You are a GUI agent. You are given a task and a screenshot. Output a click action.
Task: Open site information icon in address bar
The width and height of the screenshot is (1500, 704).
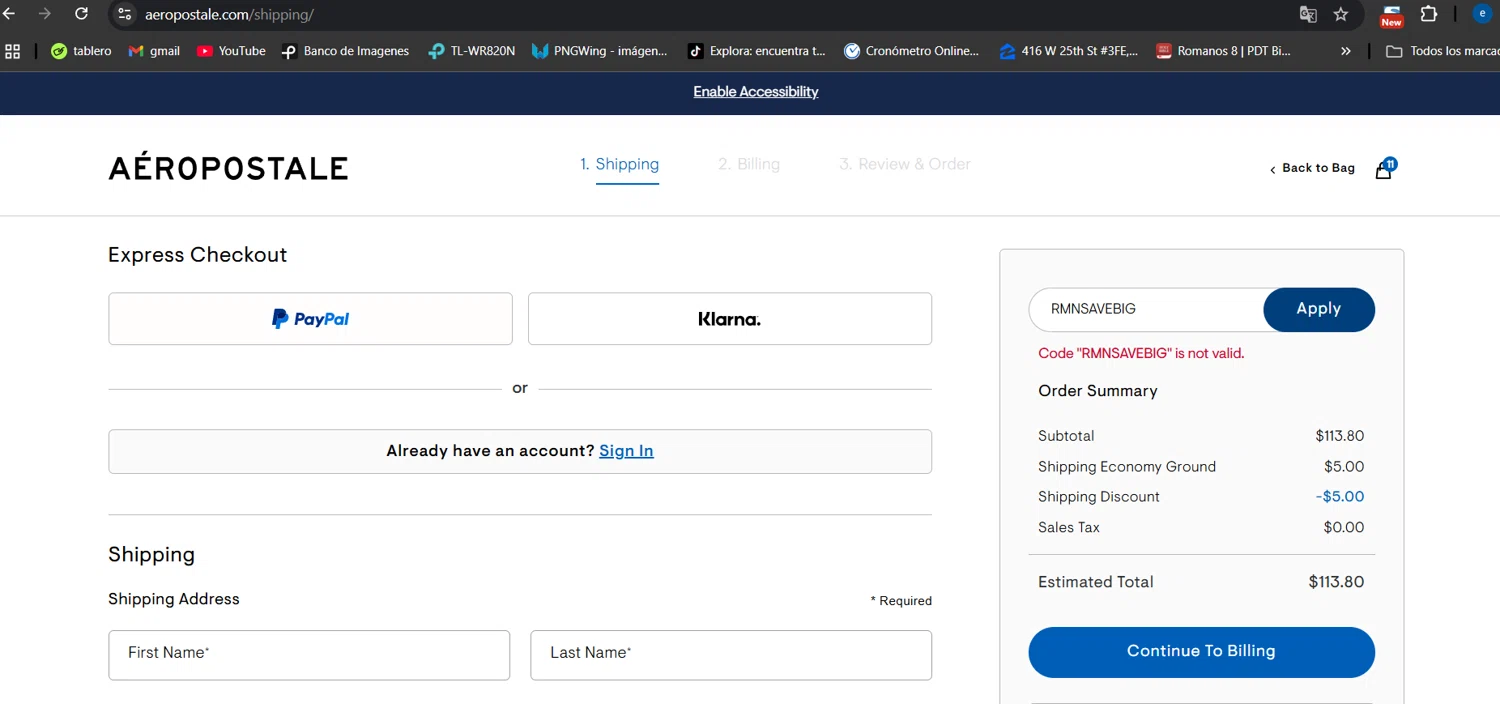[x=124, y=14]
